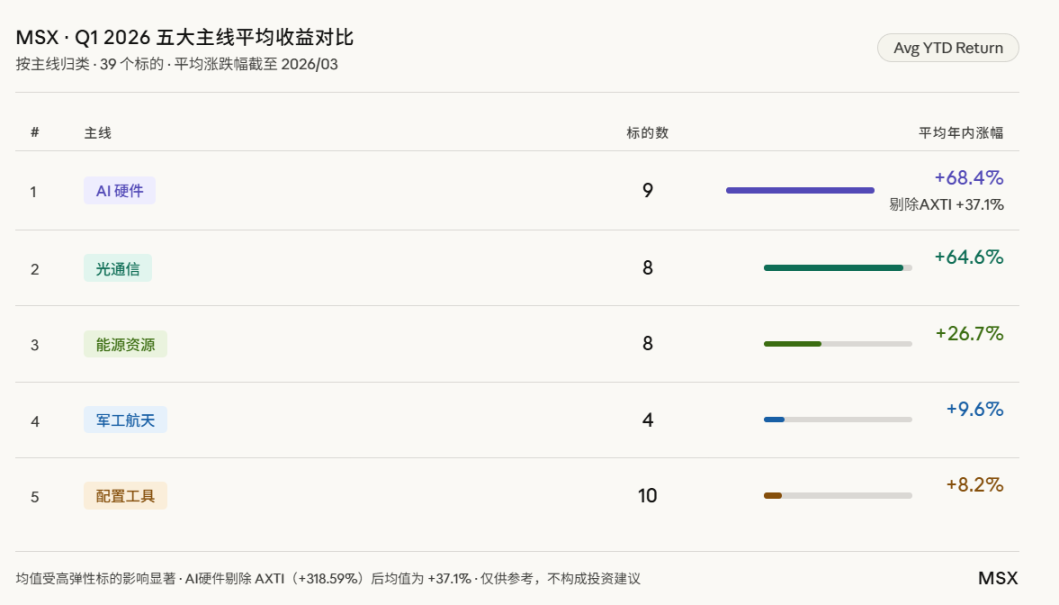Click the 剔除AXTI +37.1% note

pyautogui.click(x=946, y=205)
